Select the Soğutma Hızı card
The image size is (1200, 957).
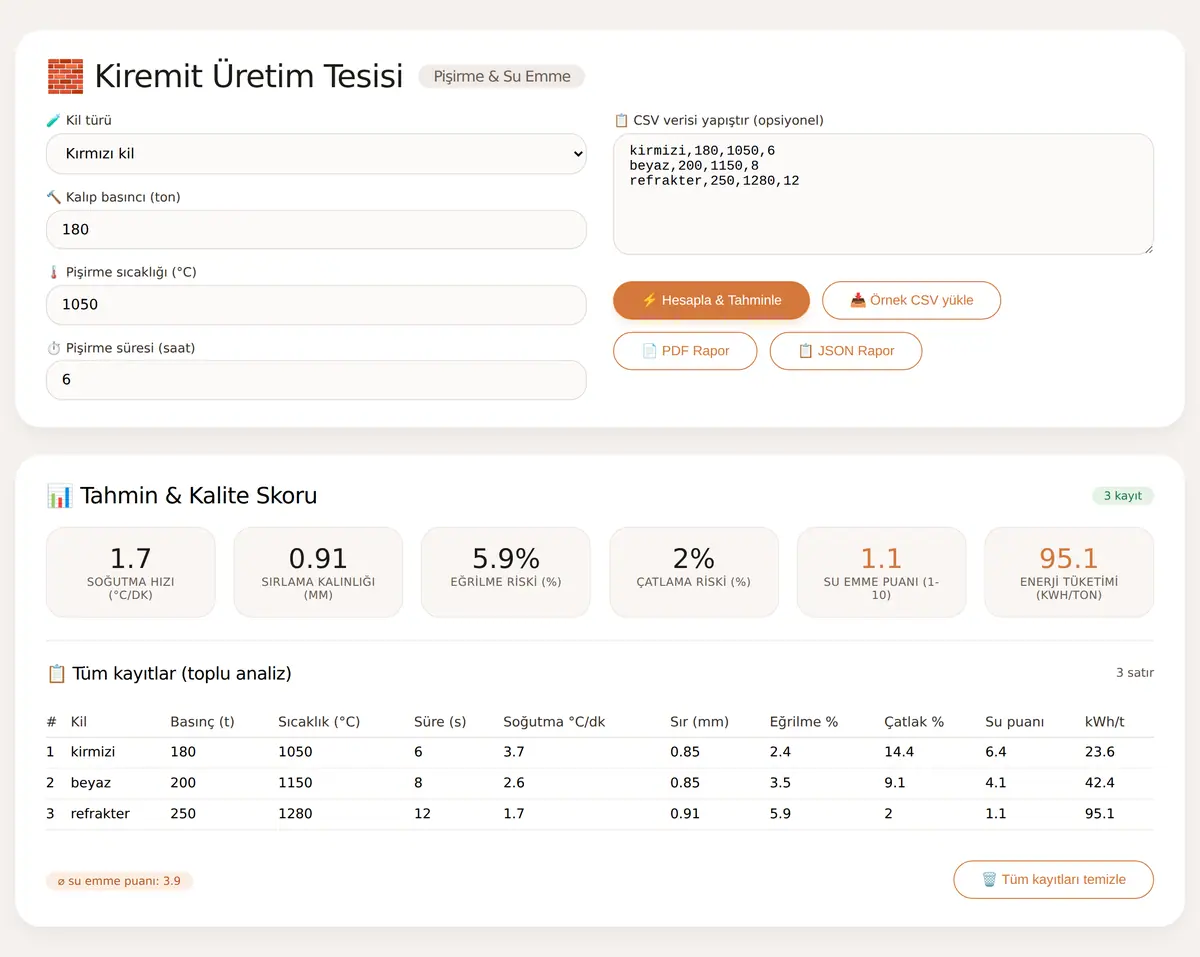point(131,572)
